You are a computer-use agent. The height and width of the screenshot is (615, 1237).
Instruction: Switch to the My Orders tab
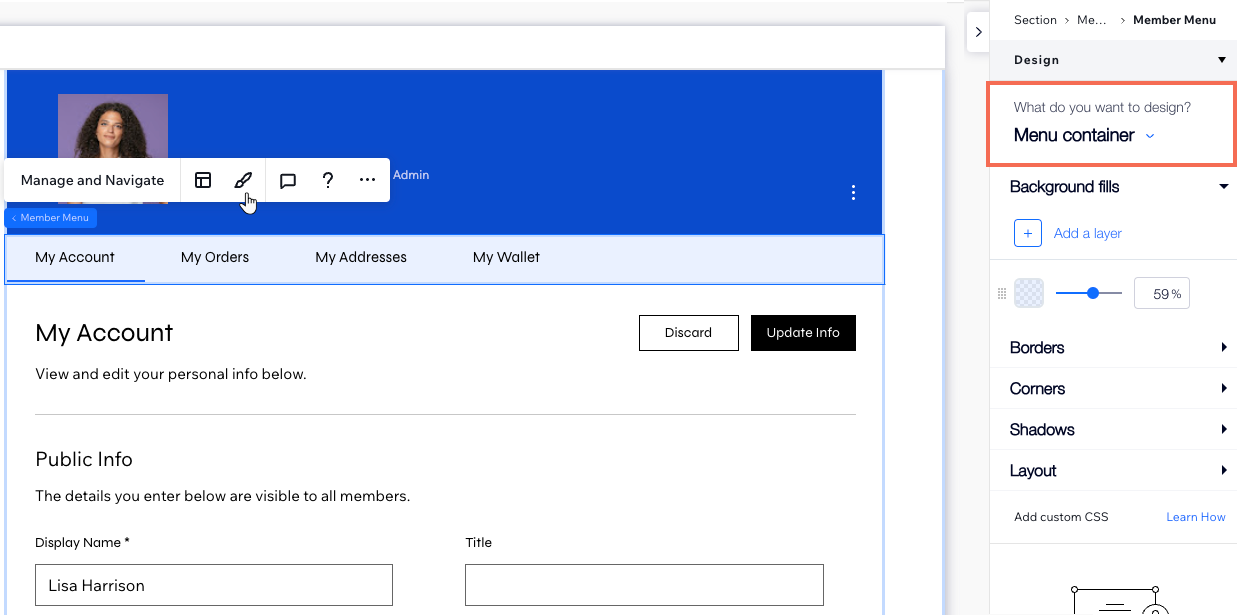click(214, 257)
